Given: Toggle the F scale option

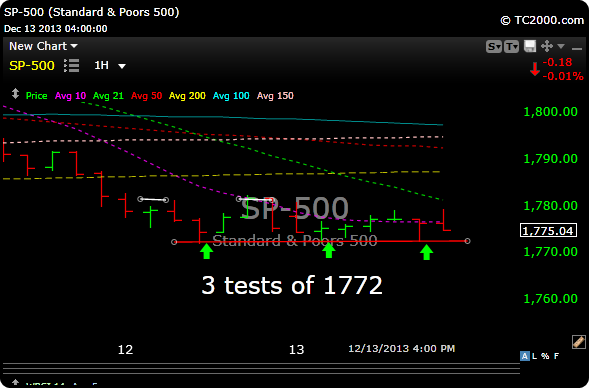Looking at the screenshot, I should [x=556, y=356].
